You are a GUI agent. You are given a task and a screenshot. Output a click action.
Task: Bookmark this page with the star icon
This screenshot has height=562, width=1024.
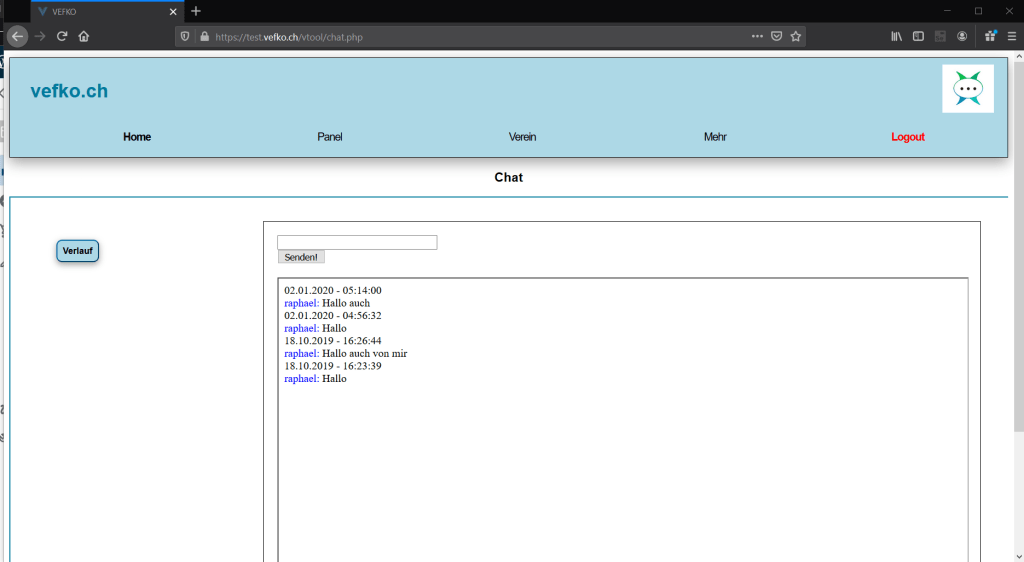pyautogui.click(x=796, y=36)
